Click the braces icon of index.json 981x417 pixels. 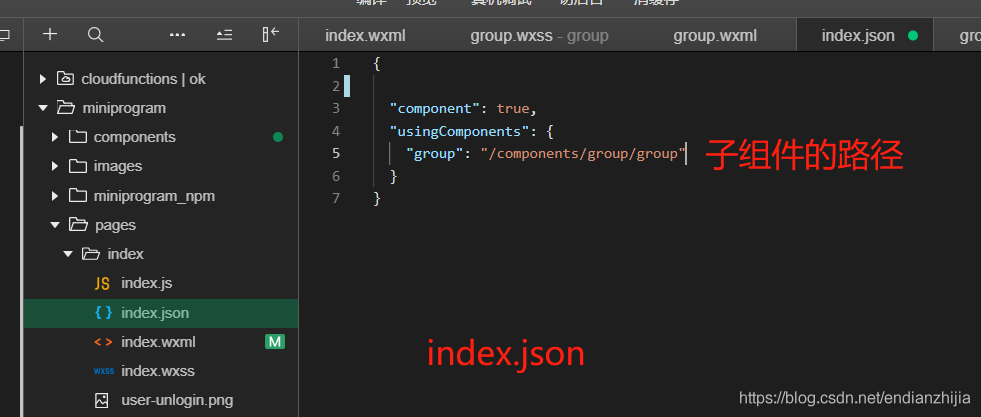point(103,313)
